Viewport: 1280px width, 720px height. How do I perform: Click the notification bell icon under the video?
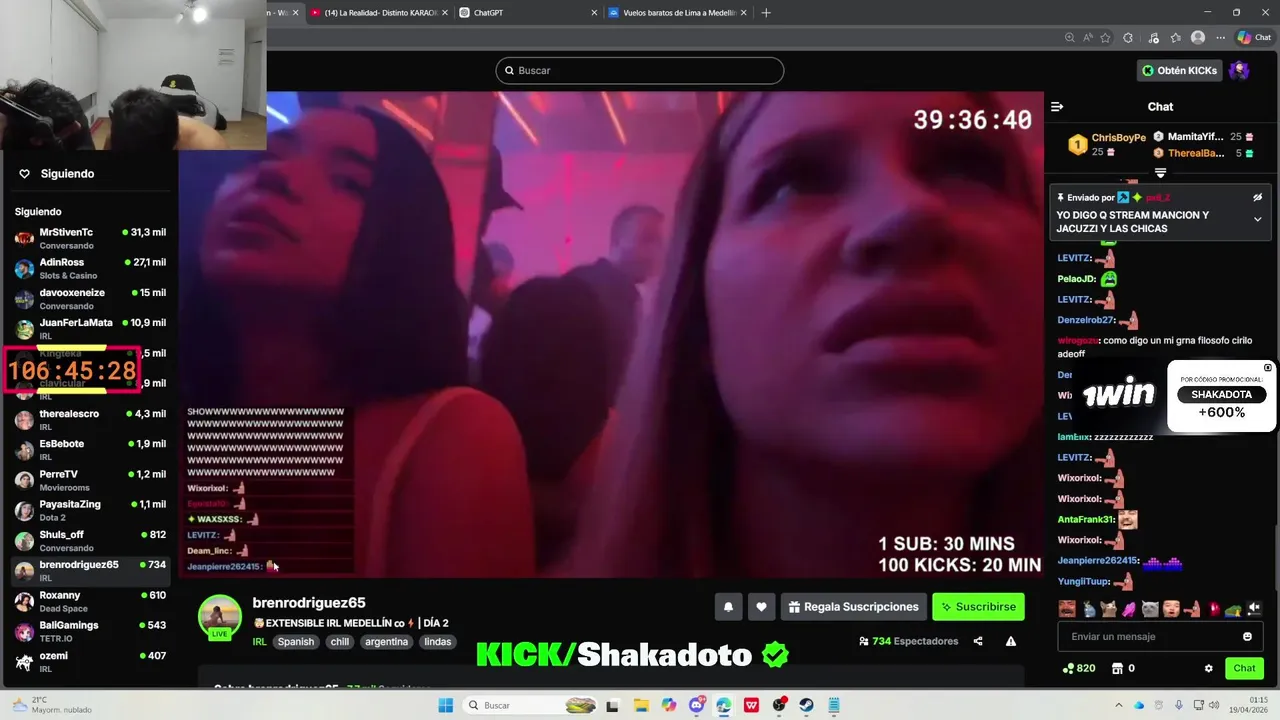(728, 607)
